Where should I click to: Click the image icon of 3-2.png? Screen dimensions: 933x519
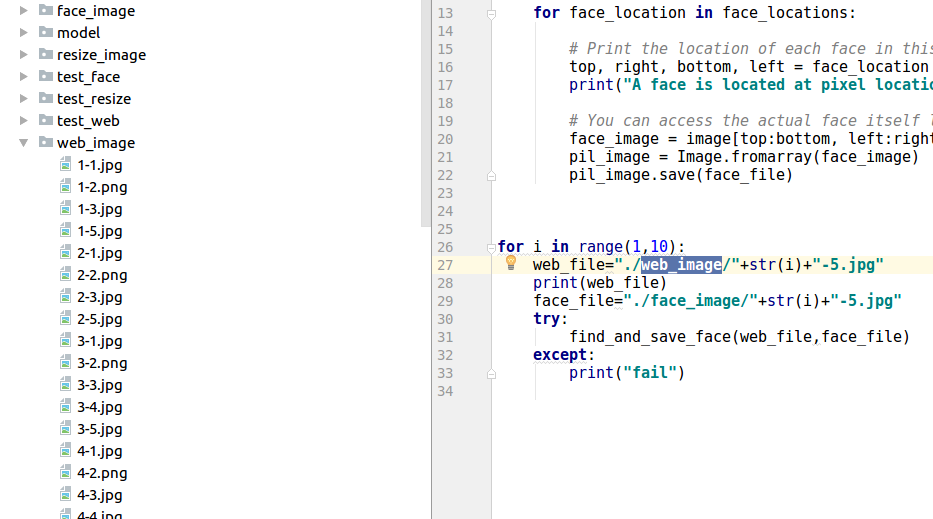[x=65, y=363]
